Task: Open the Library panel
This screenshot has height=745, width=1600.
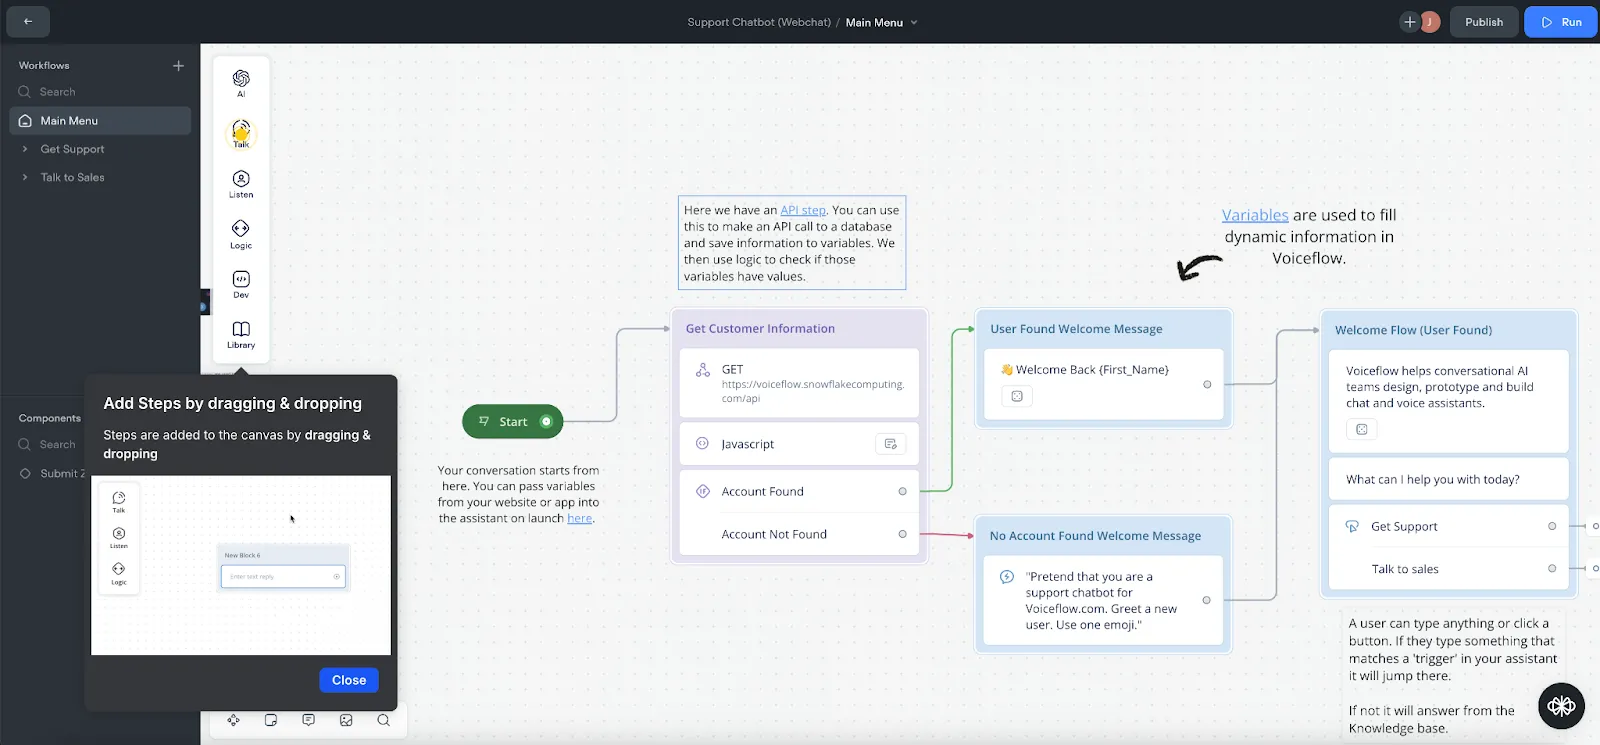Action: [241, 334]
